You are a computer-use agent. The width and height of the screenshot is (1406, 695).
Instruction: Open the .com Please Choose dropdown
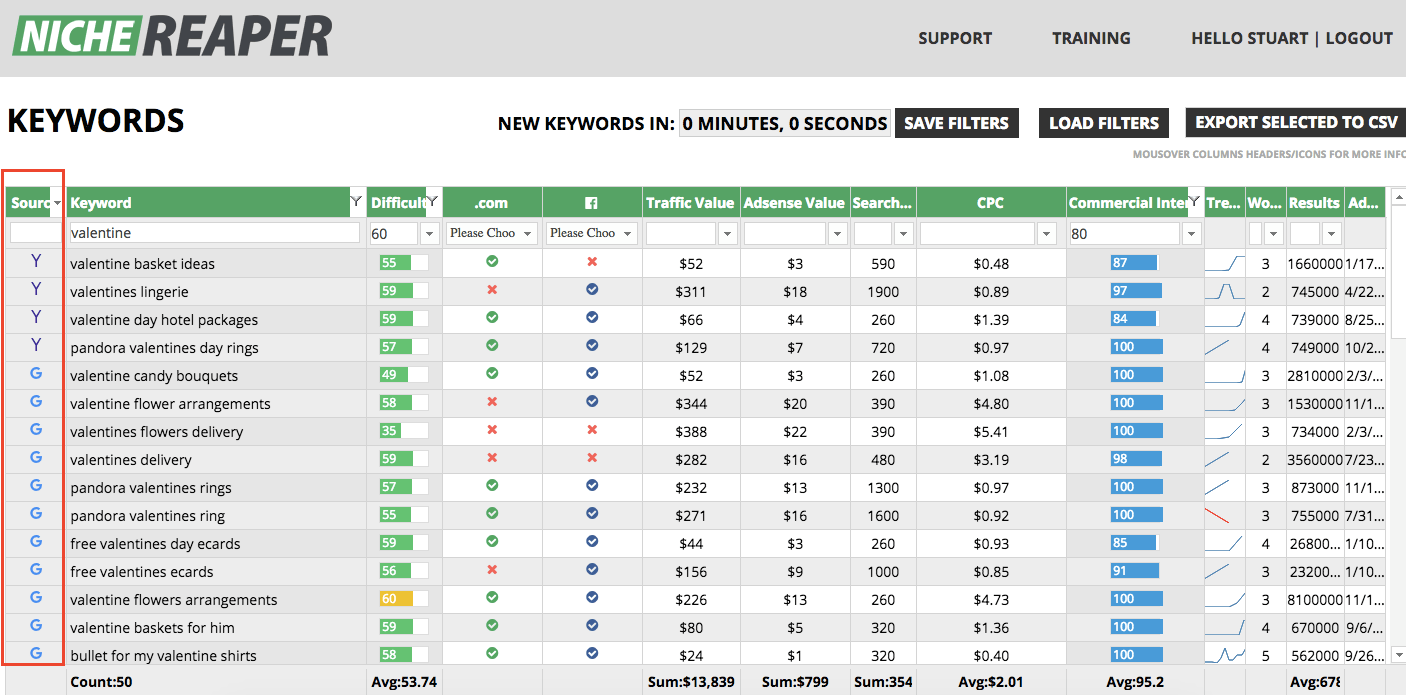click(x=492, y=233)
